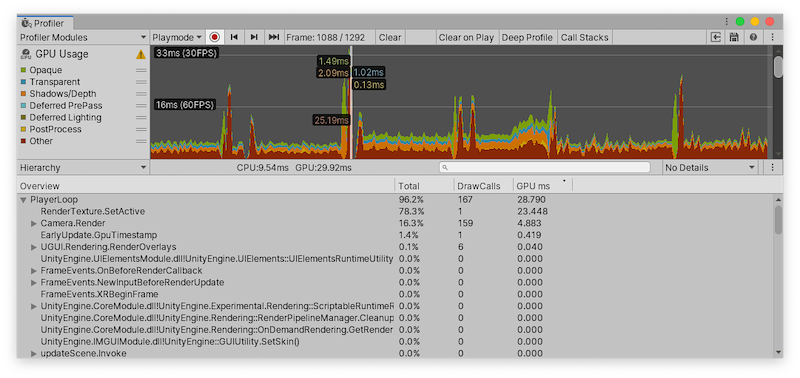The image size is (800, 378).
Task: Click the chart's vertical scrollbar thumb
Action: (x=778, y=67)
